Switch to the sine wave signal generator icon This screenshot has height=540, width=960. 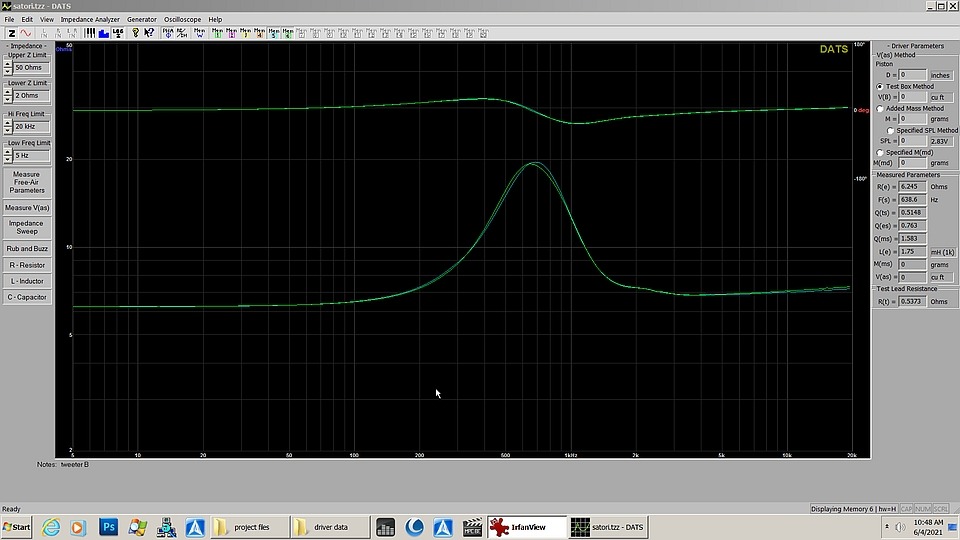click(26, 33)
